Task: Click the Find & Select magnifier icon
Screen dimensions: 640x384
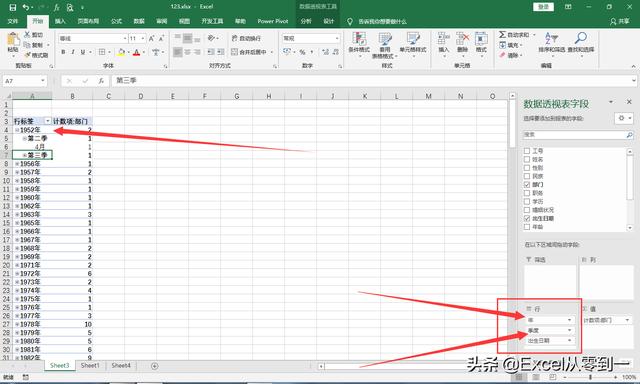Action: click(x=580, y=39)
